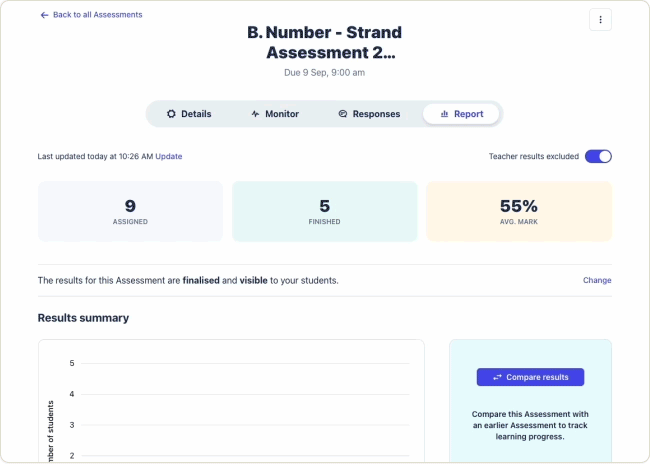Click the swap arrows icon in Compare results
This screenshot has height=464, width=650.
tap(497, 377)
